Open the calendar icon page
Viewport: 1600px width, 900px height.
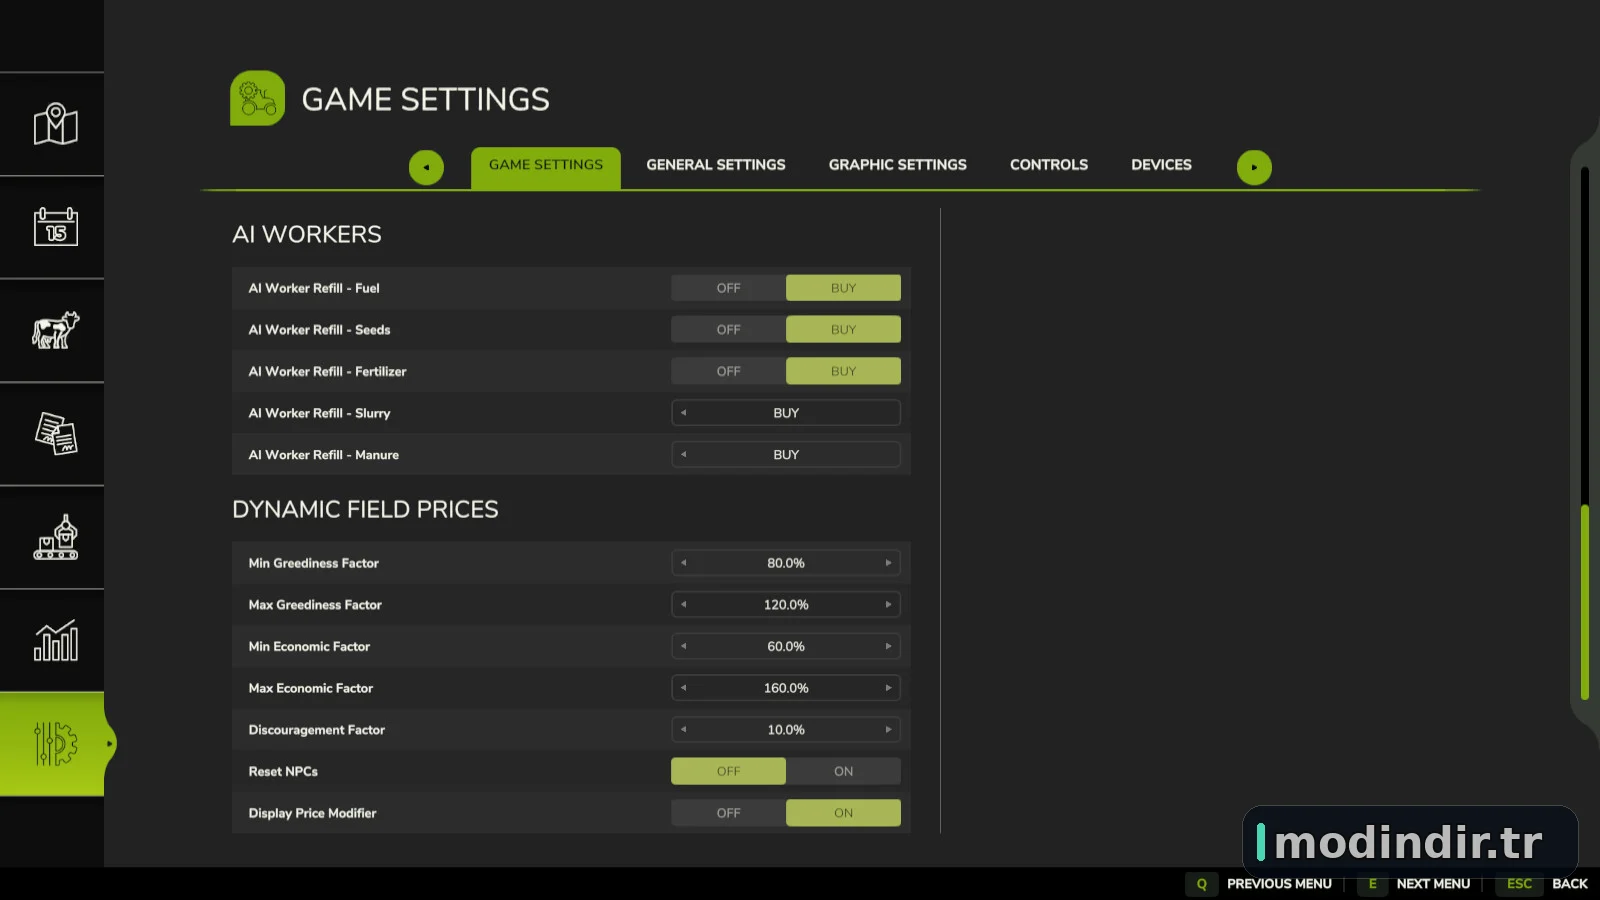point(55,227)
